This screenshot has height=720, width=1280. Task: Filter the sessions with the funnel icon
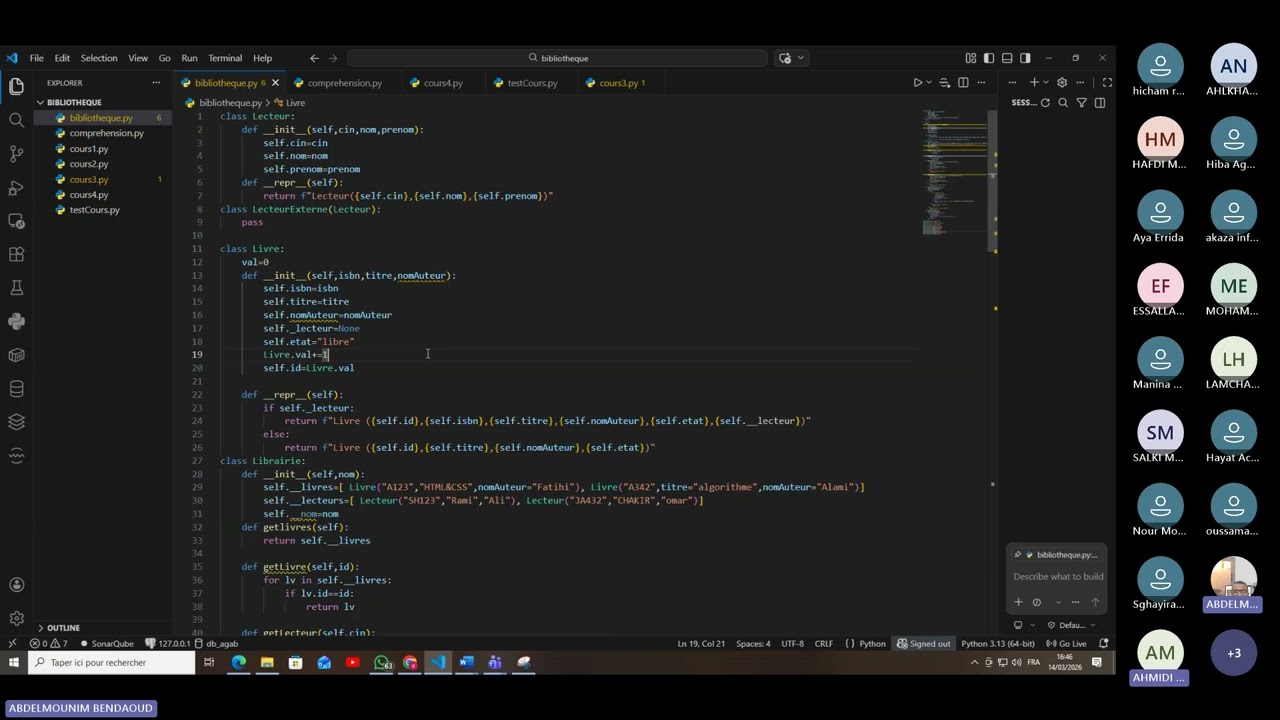[x=1081, y=103]
